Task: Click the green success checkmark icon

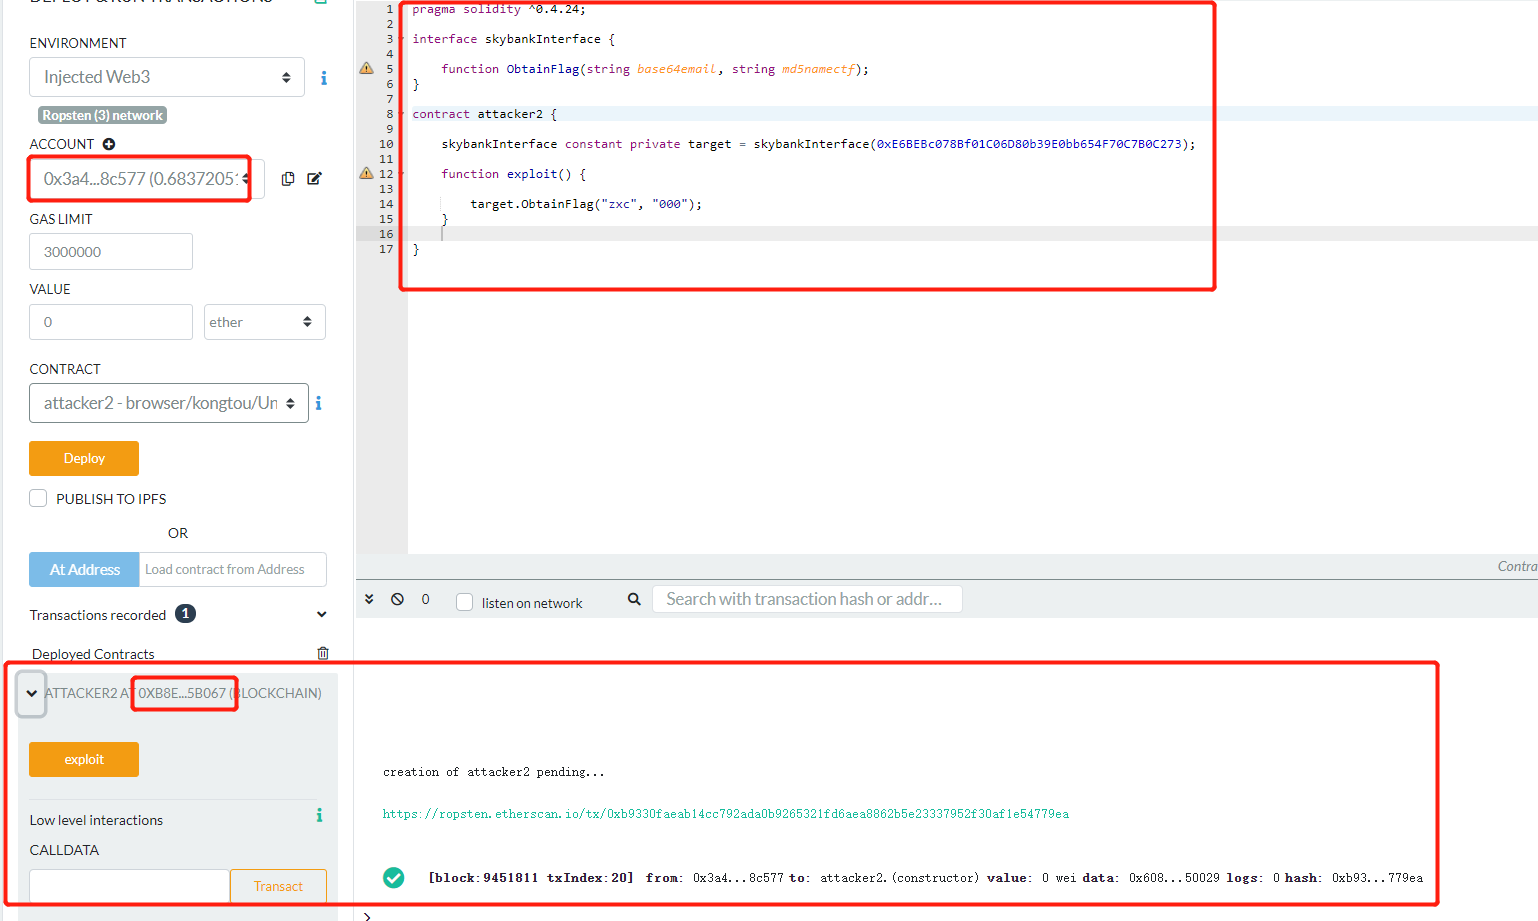Action: (394, 877)
